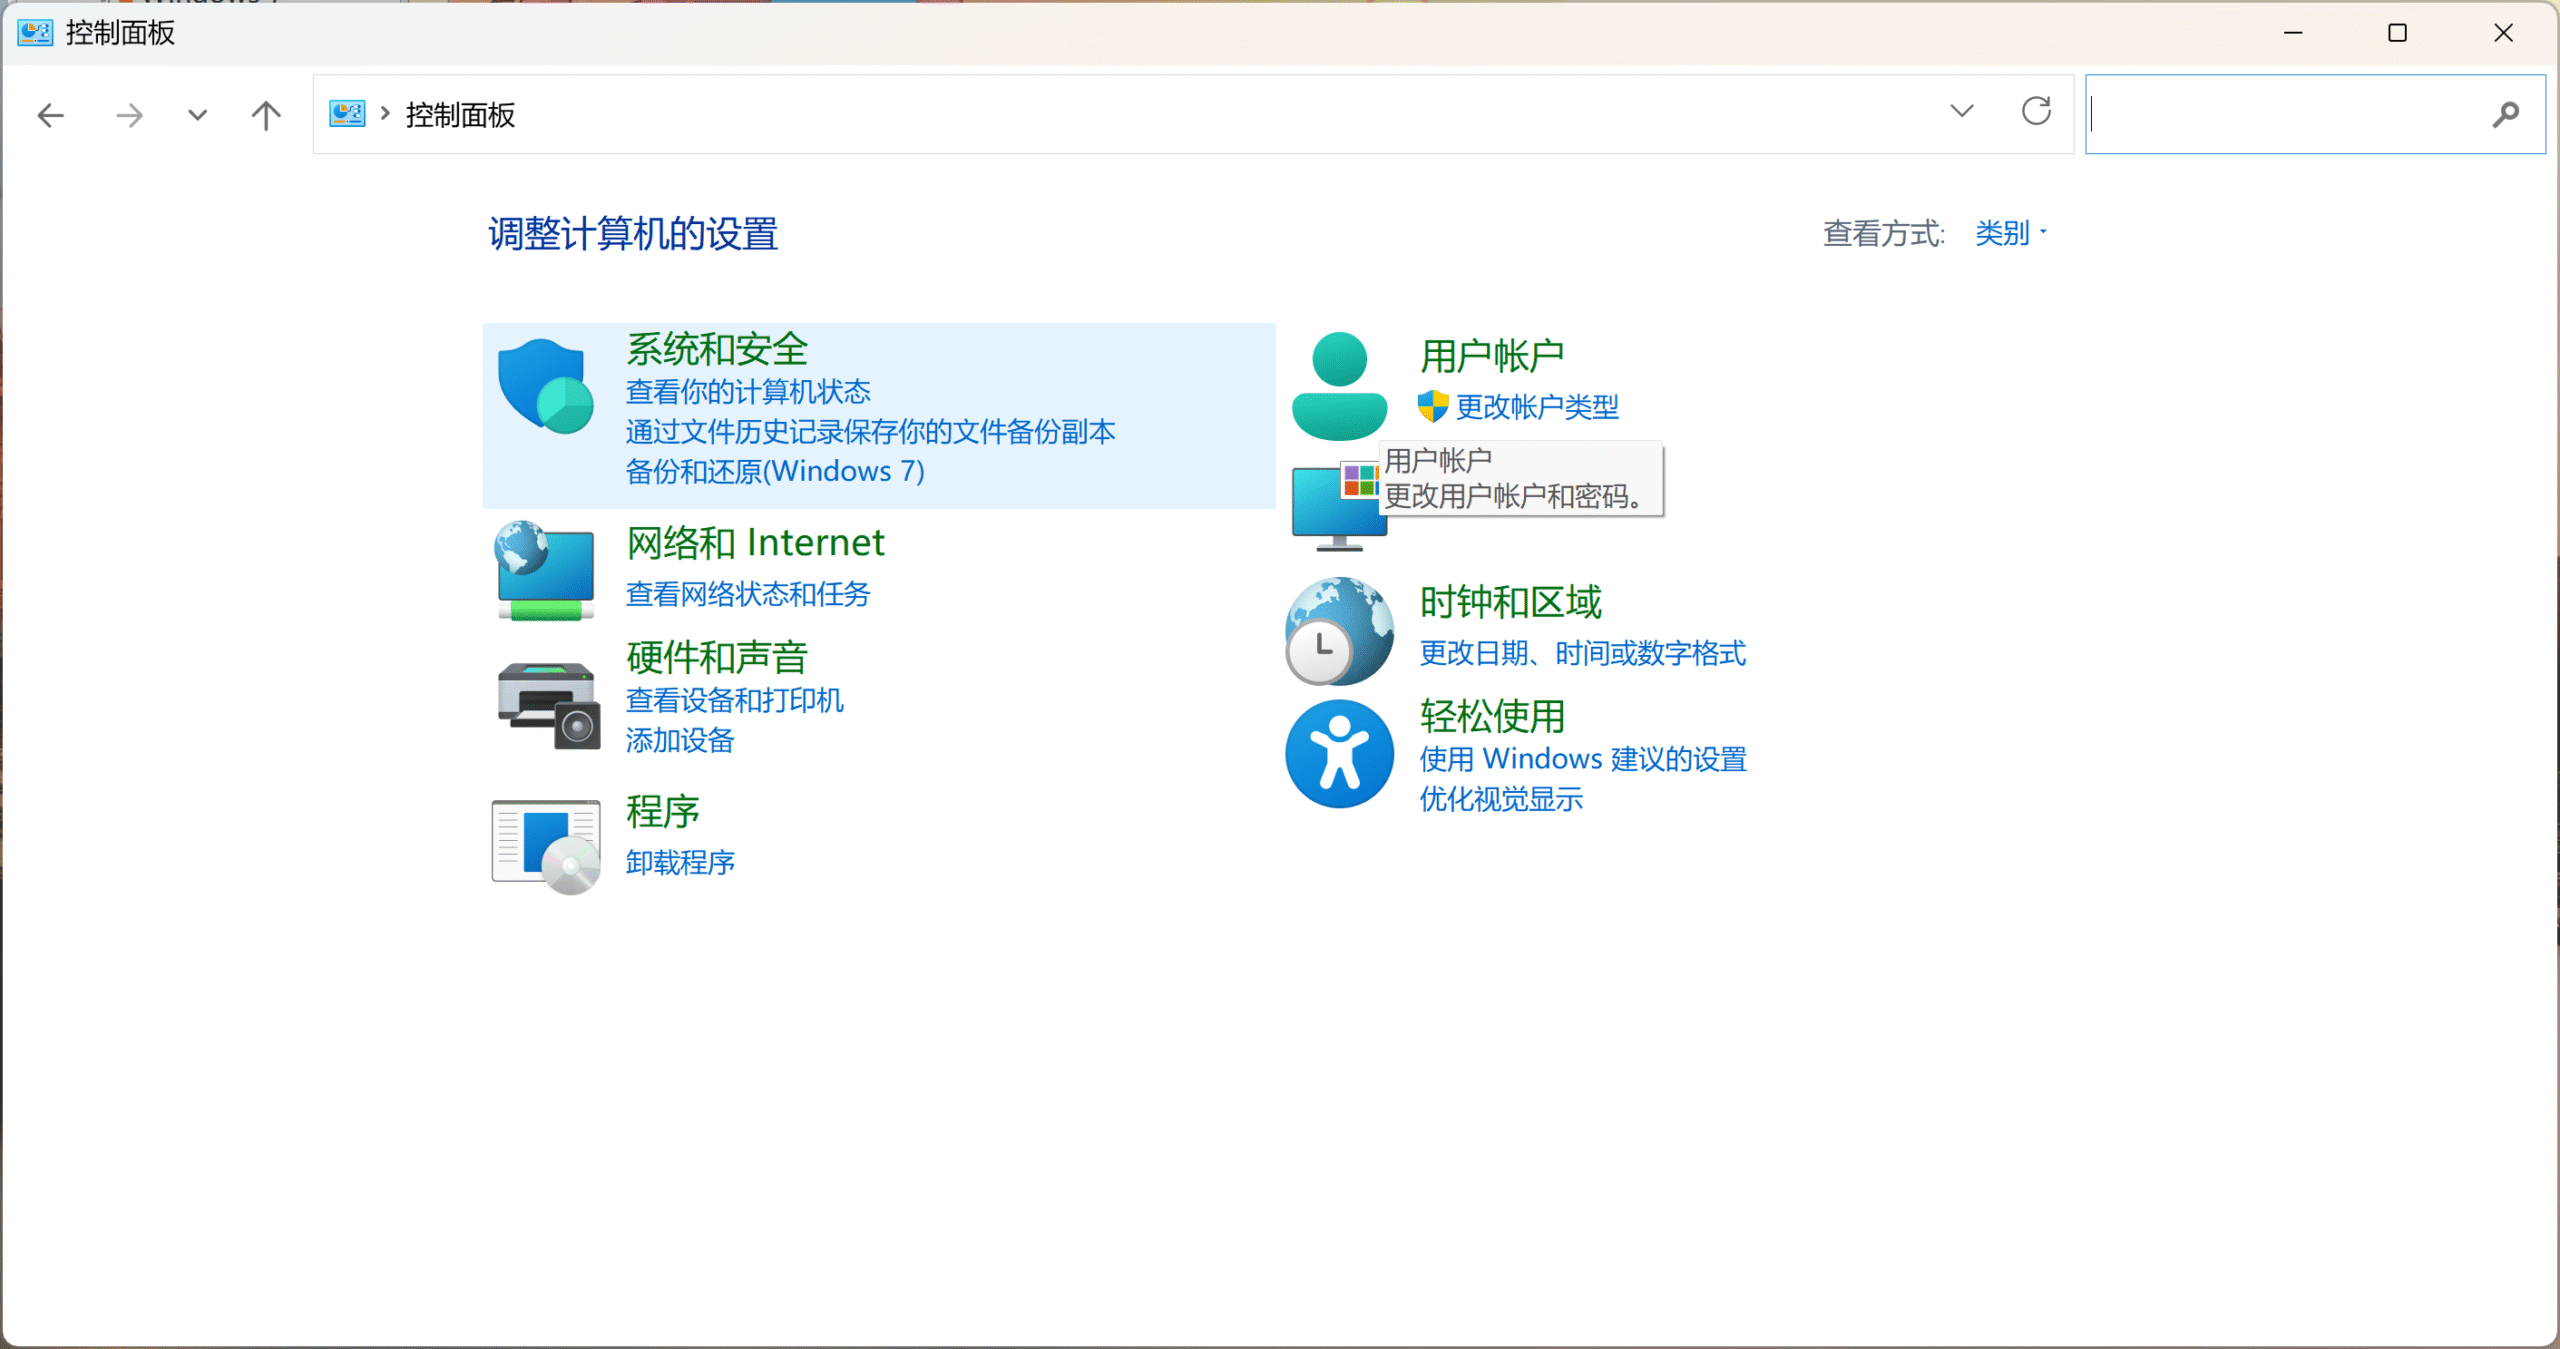Click the 控制面板 breadcrumb in address bar
The height and width of the screenshot is (1349, 2560).
pyautogui.click(x=460, y=116)
